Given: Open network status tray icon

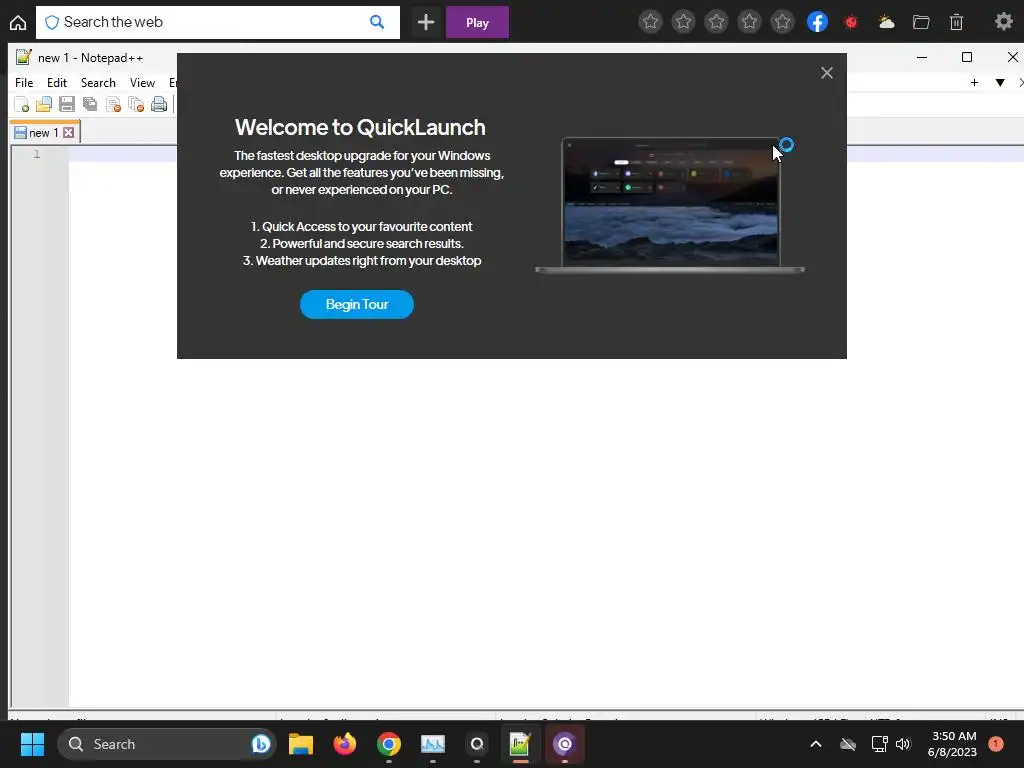Looking at the screenshot, I should coord(879,744).
